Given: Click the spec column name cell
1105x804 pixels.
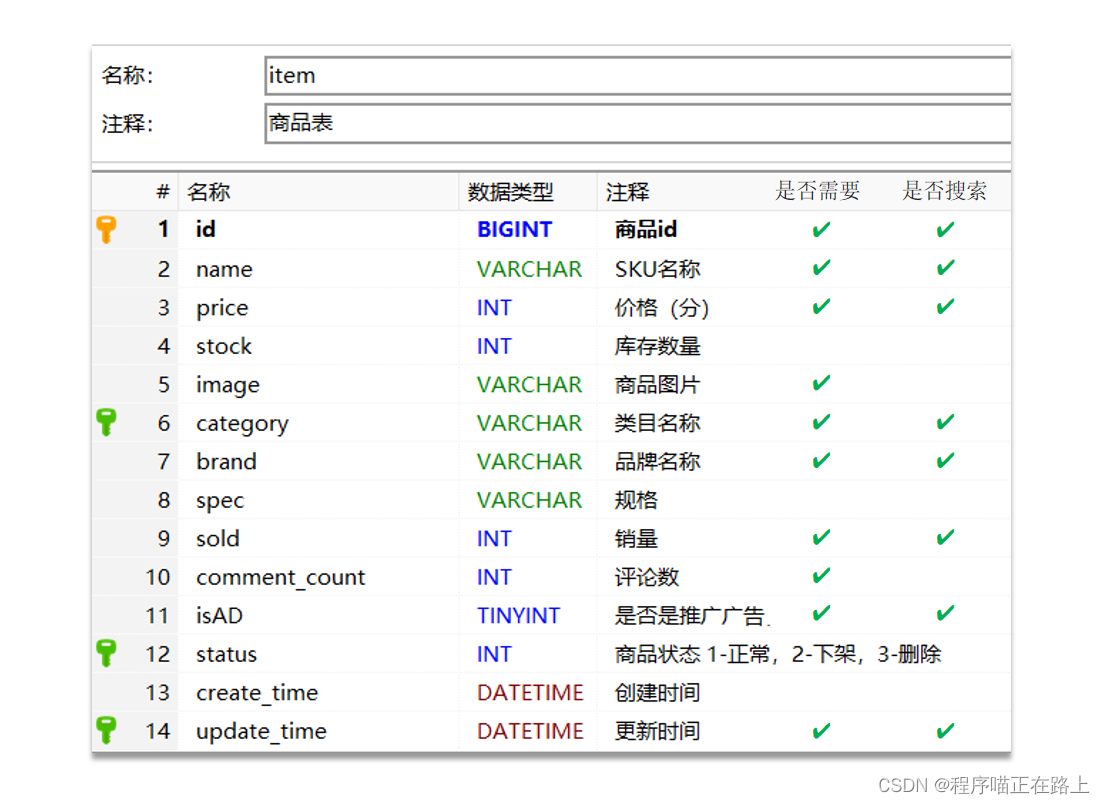Looking at the screenshot, I should pyautogui.click(x=220, y=501).
